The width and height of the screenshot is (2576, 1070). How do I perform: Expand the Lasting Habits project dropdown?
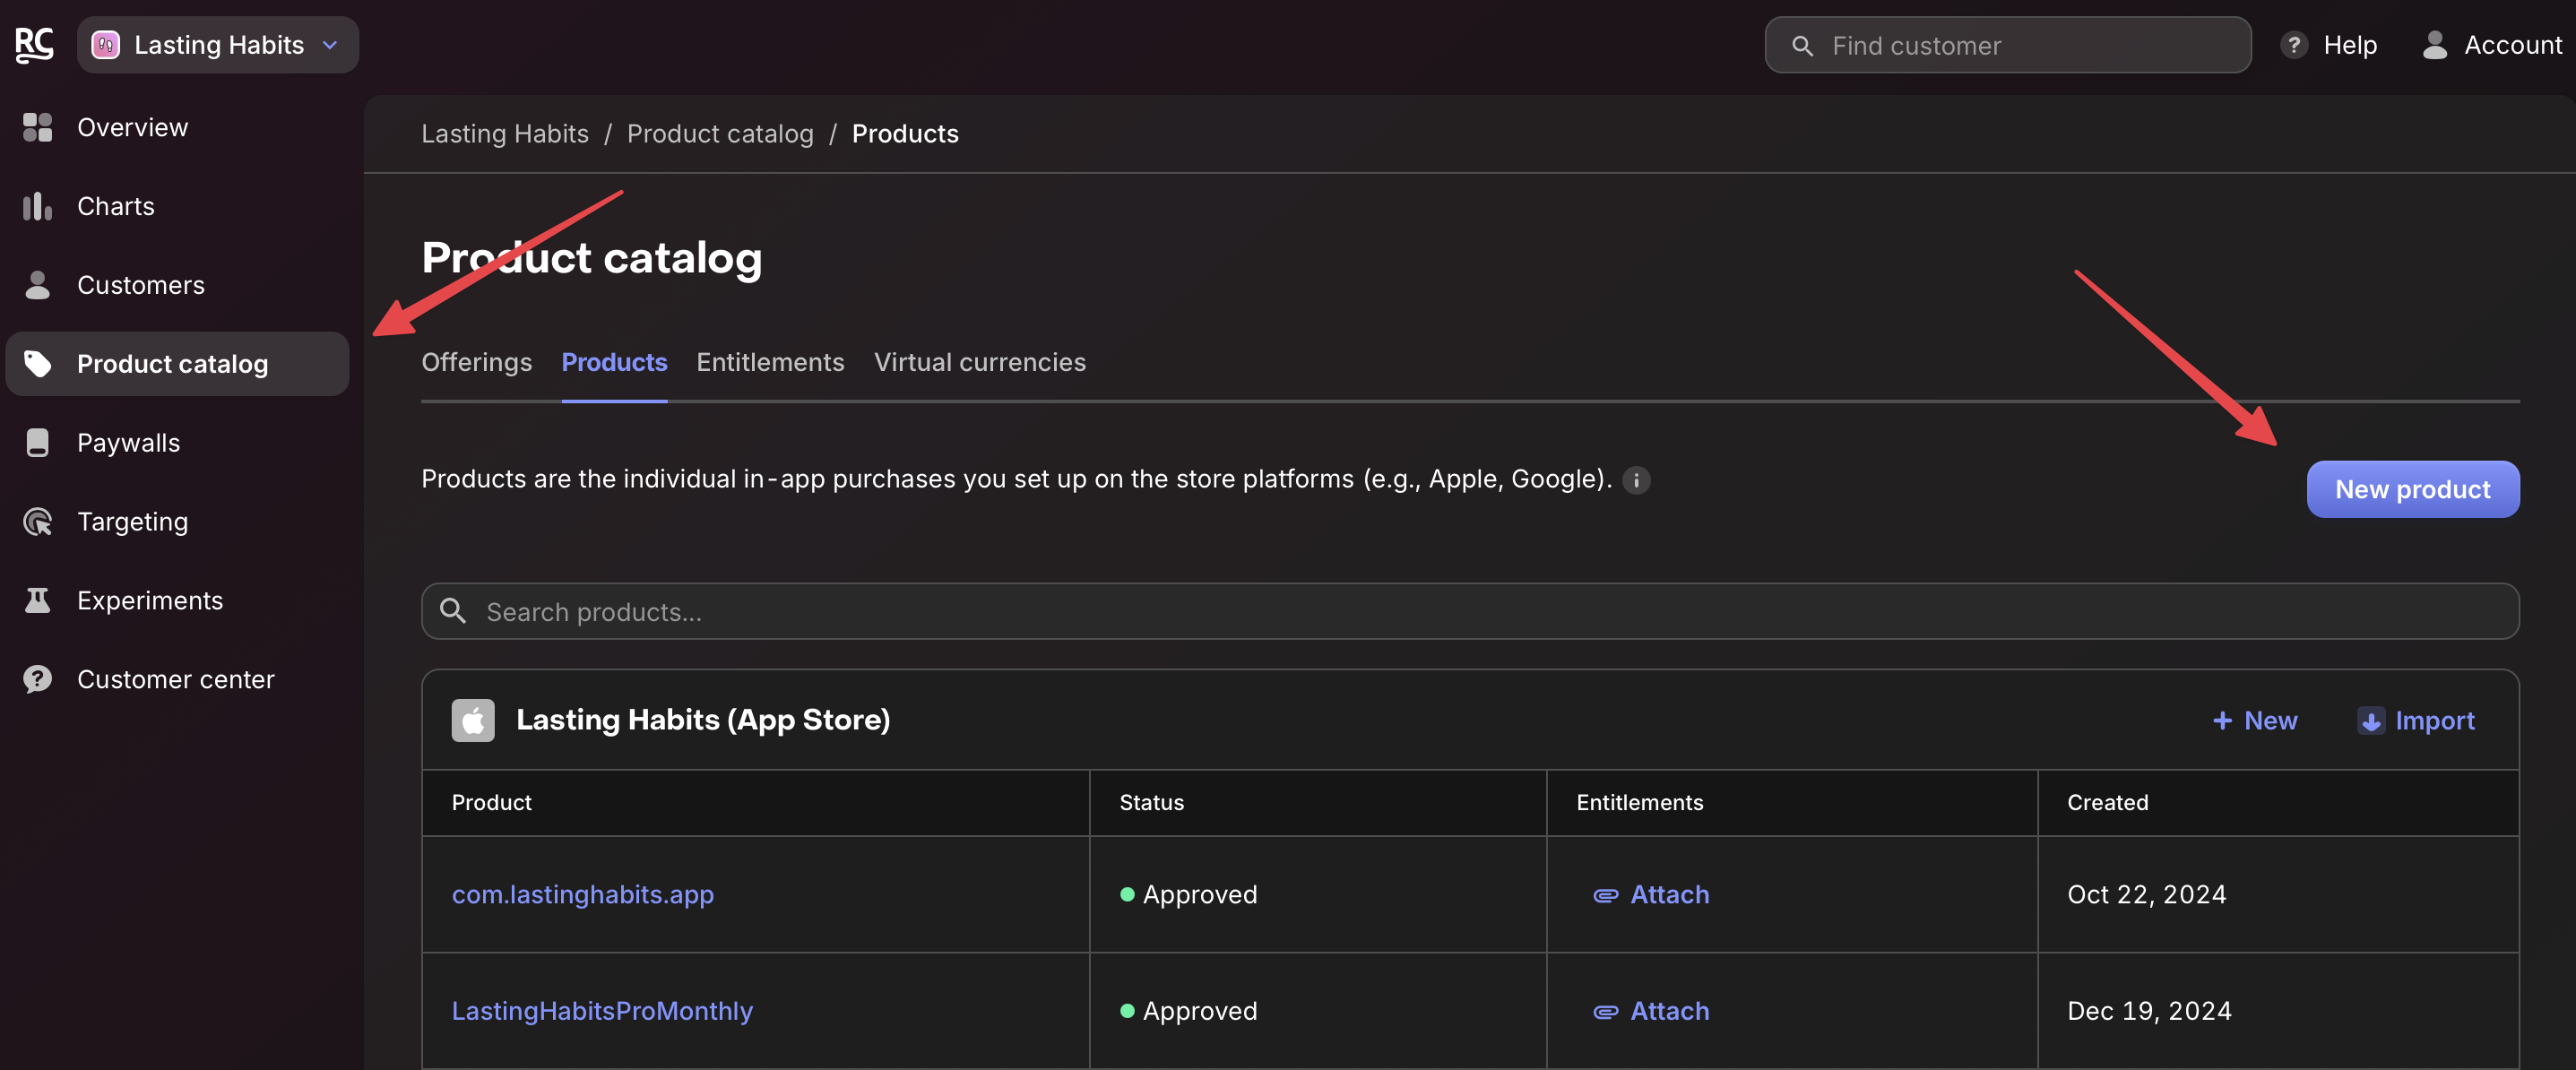click(x=218, y=45)
